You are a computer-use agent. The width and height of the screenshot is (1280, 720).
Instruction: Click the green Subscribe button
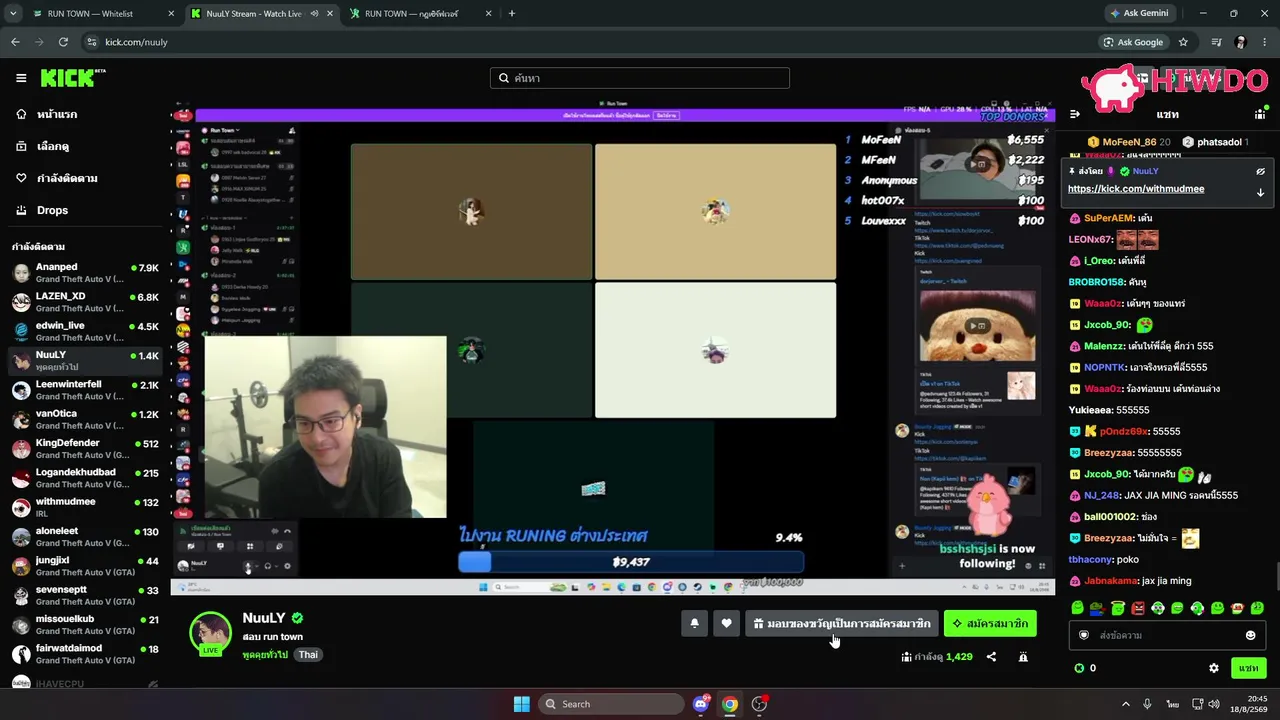[990, 624]
